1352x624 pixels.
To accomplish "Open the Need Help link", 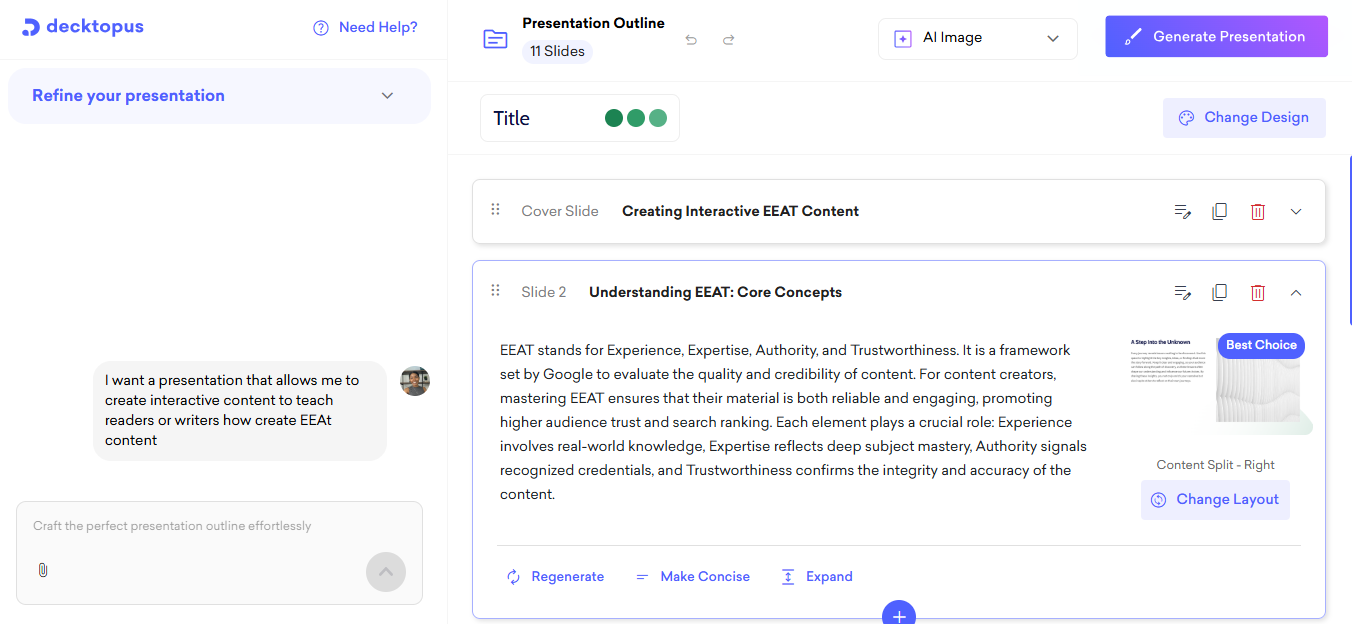I will tap(365, 27).
